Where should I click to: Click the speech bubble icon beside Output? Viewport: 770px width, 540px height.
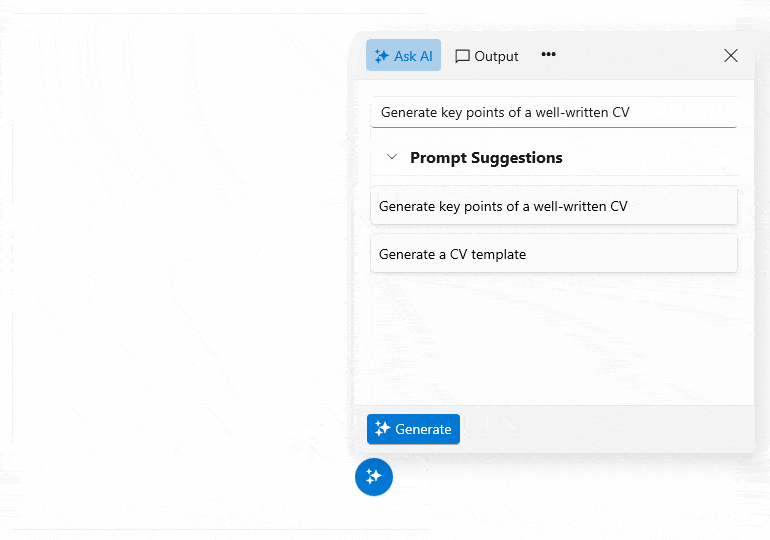(x=462, y=56)
